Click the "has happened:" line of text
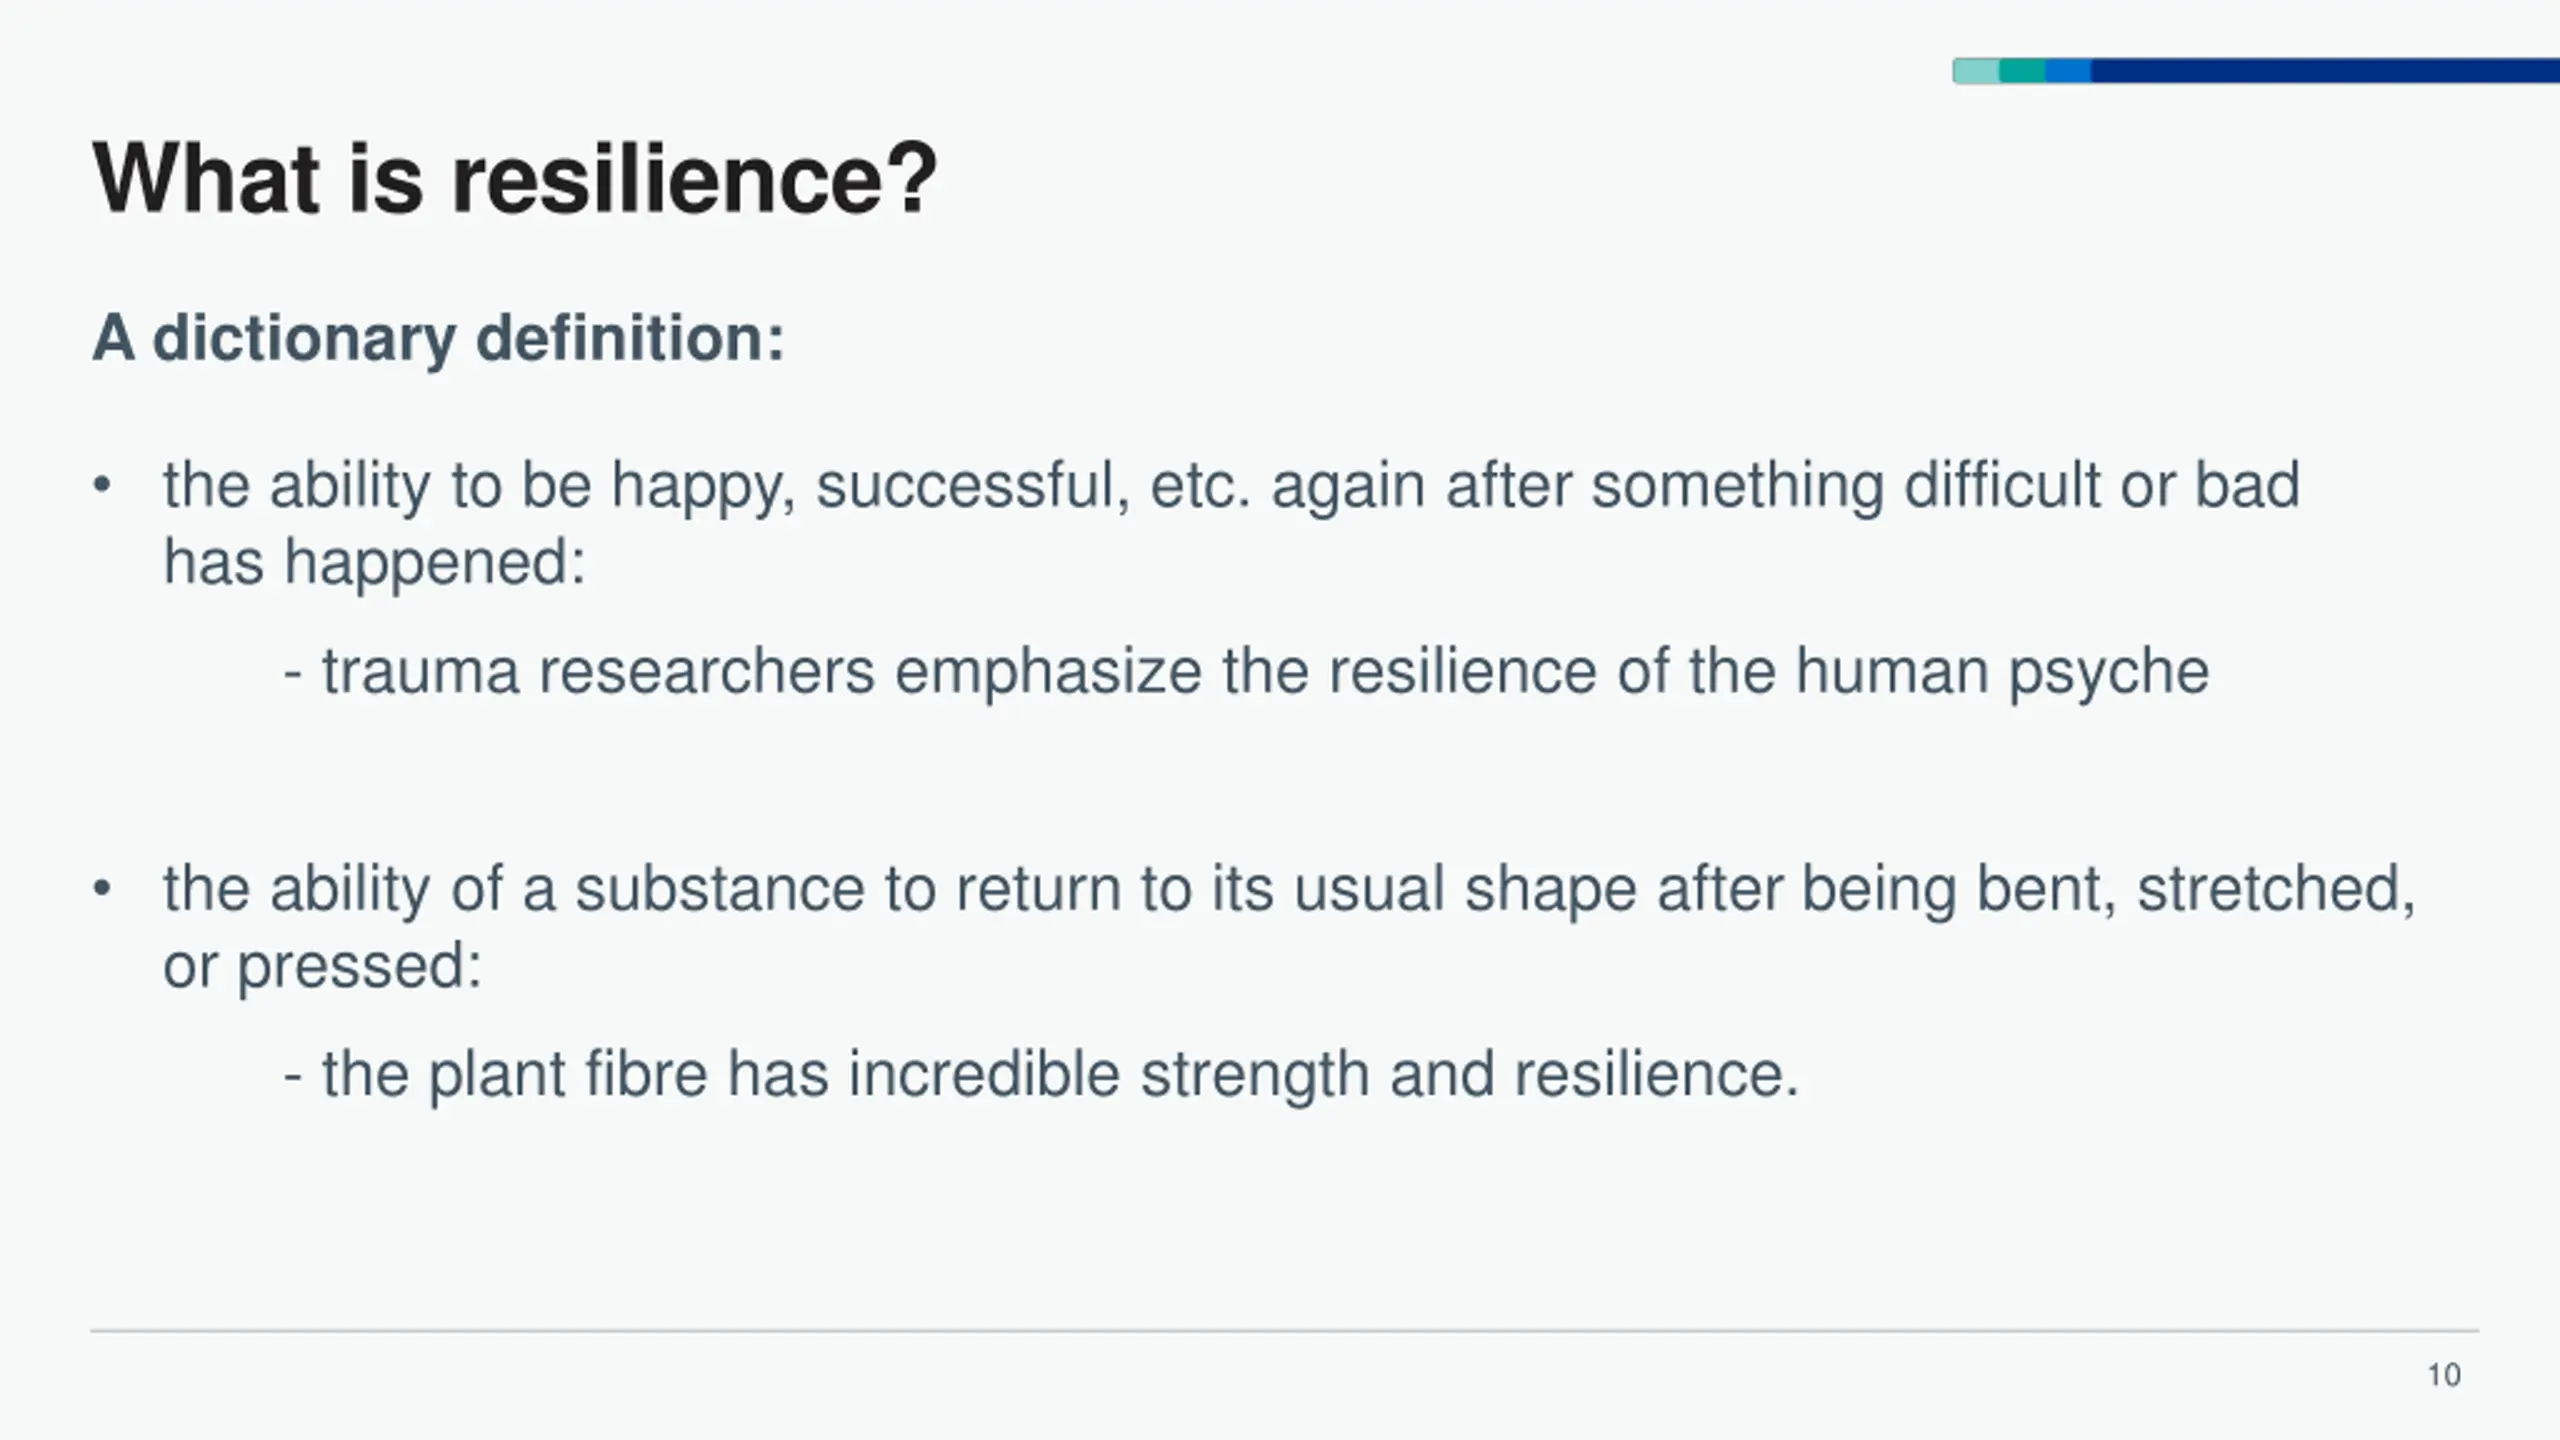This screenshot has width=2560, height=1440. click(x=374, y=562)
